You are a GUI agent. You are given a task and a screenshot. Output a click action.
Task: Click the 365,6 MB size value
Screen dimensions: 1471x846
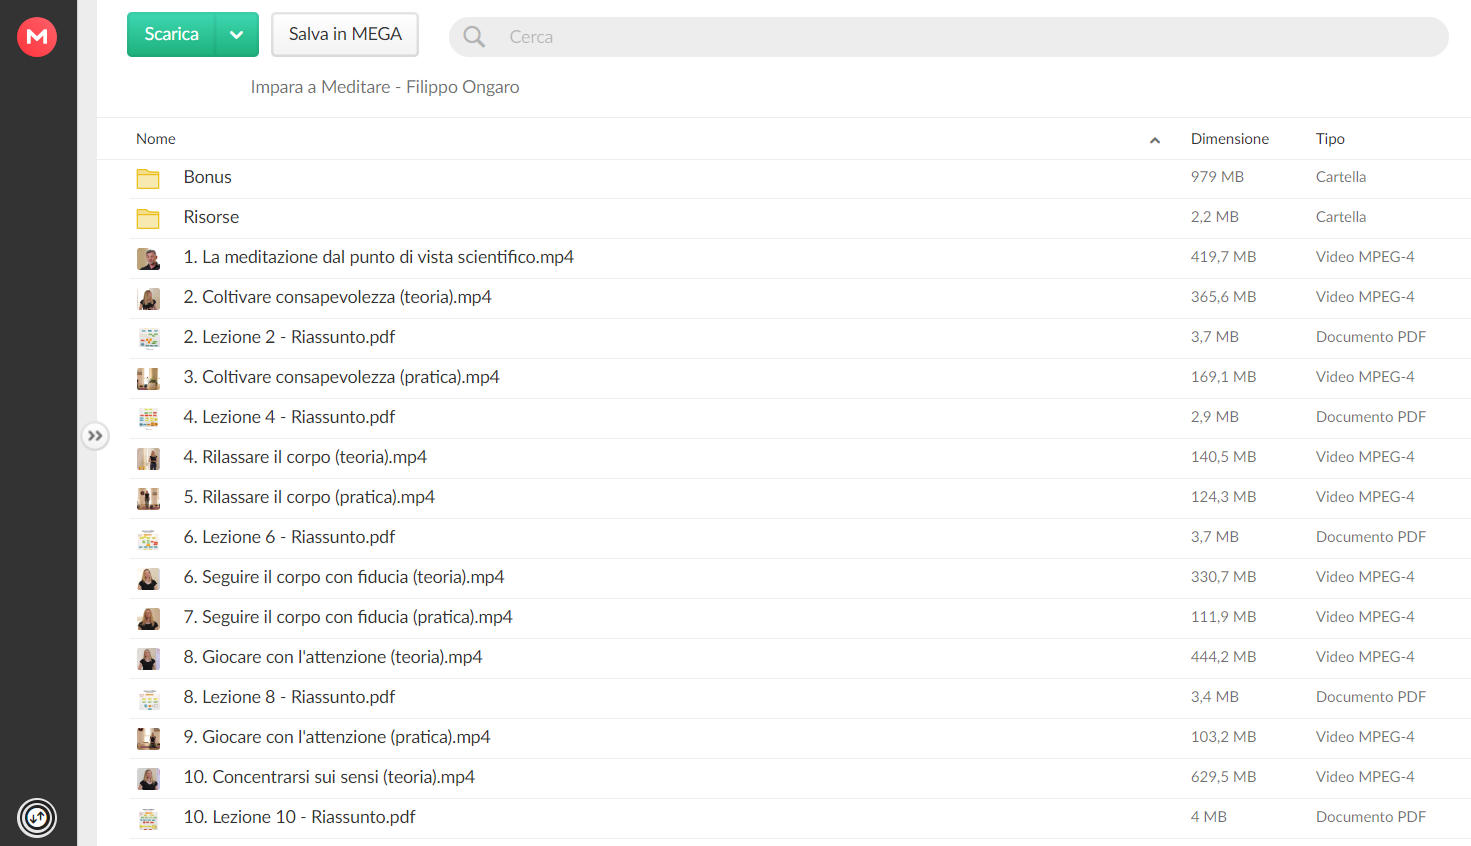[x=1223, y=297]
